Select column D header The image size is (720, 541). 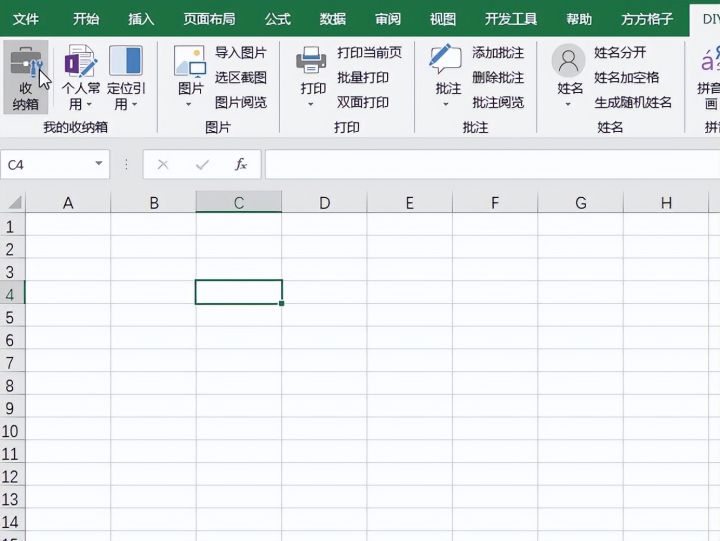324,203
